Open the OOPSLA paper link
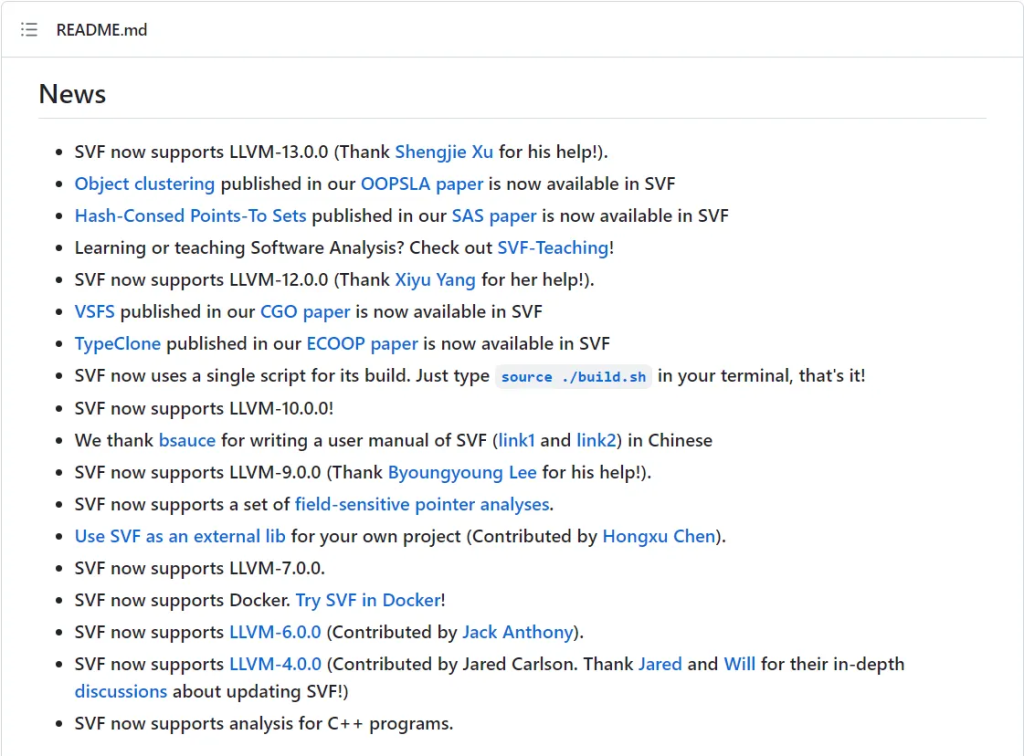1024x756 pixels. click(x=421, y=184)
